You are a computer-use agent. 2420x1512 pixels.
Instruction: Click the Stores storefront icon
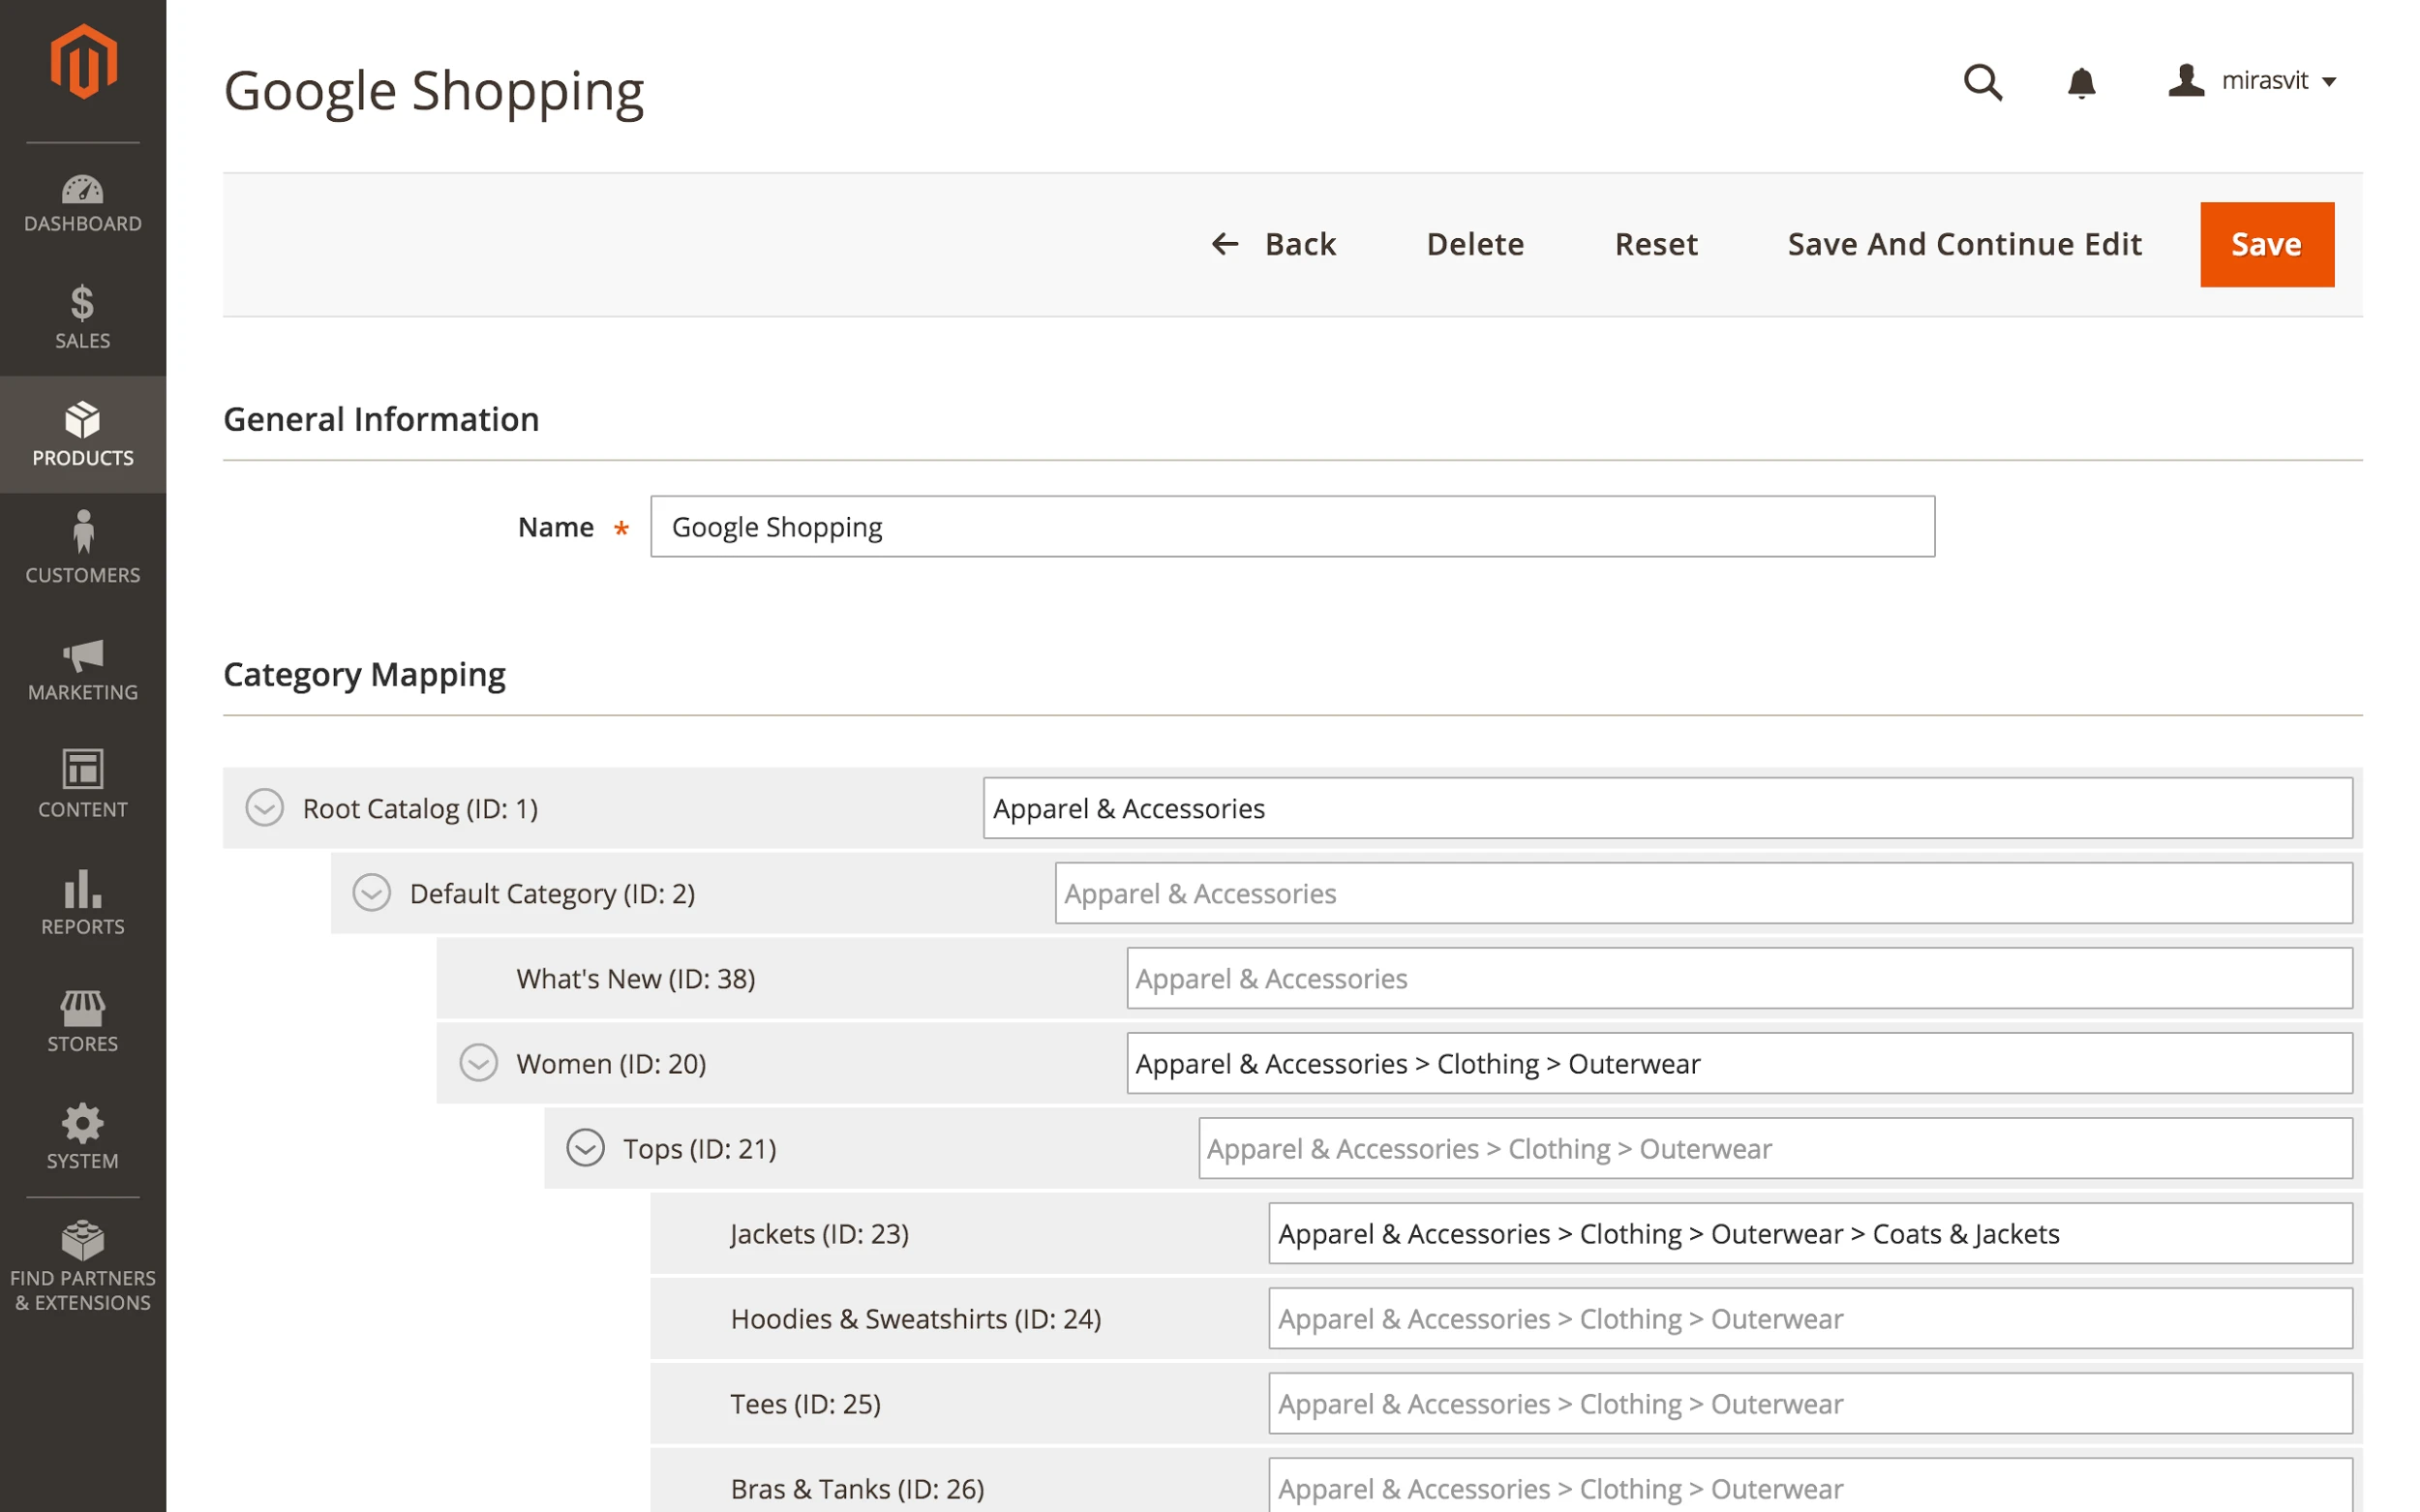82,1008
